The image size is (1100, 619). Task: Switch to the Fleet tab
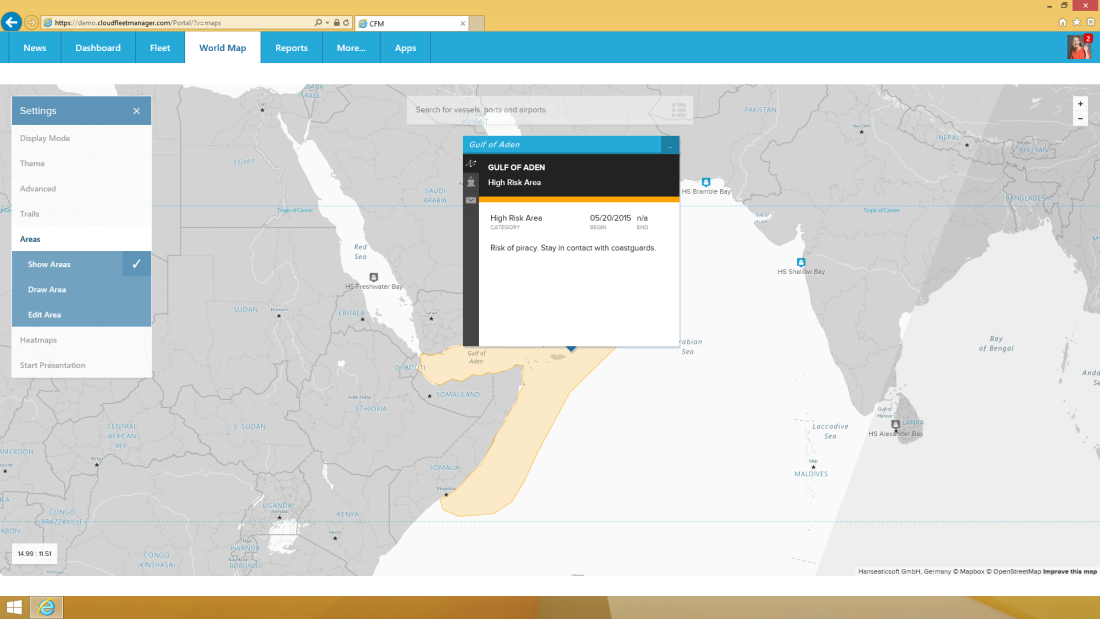click(160, 48)
